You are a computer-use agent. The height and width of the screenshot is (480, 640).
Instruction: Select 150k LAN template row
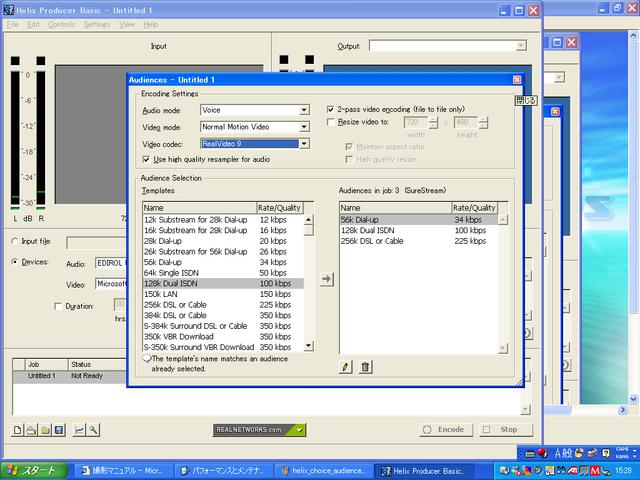coord(223,294)
